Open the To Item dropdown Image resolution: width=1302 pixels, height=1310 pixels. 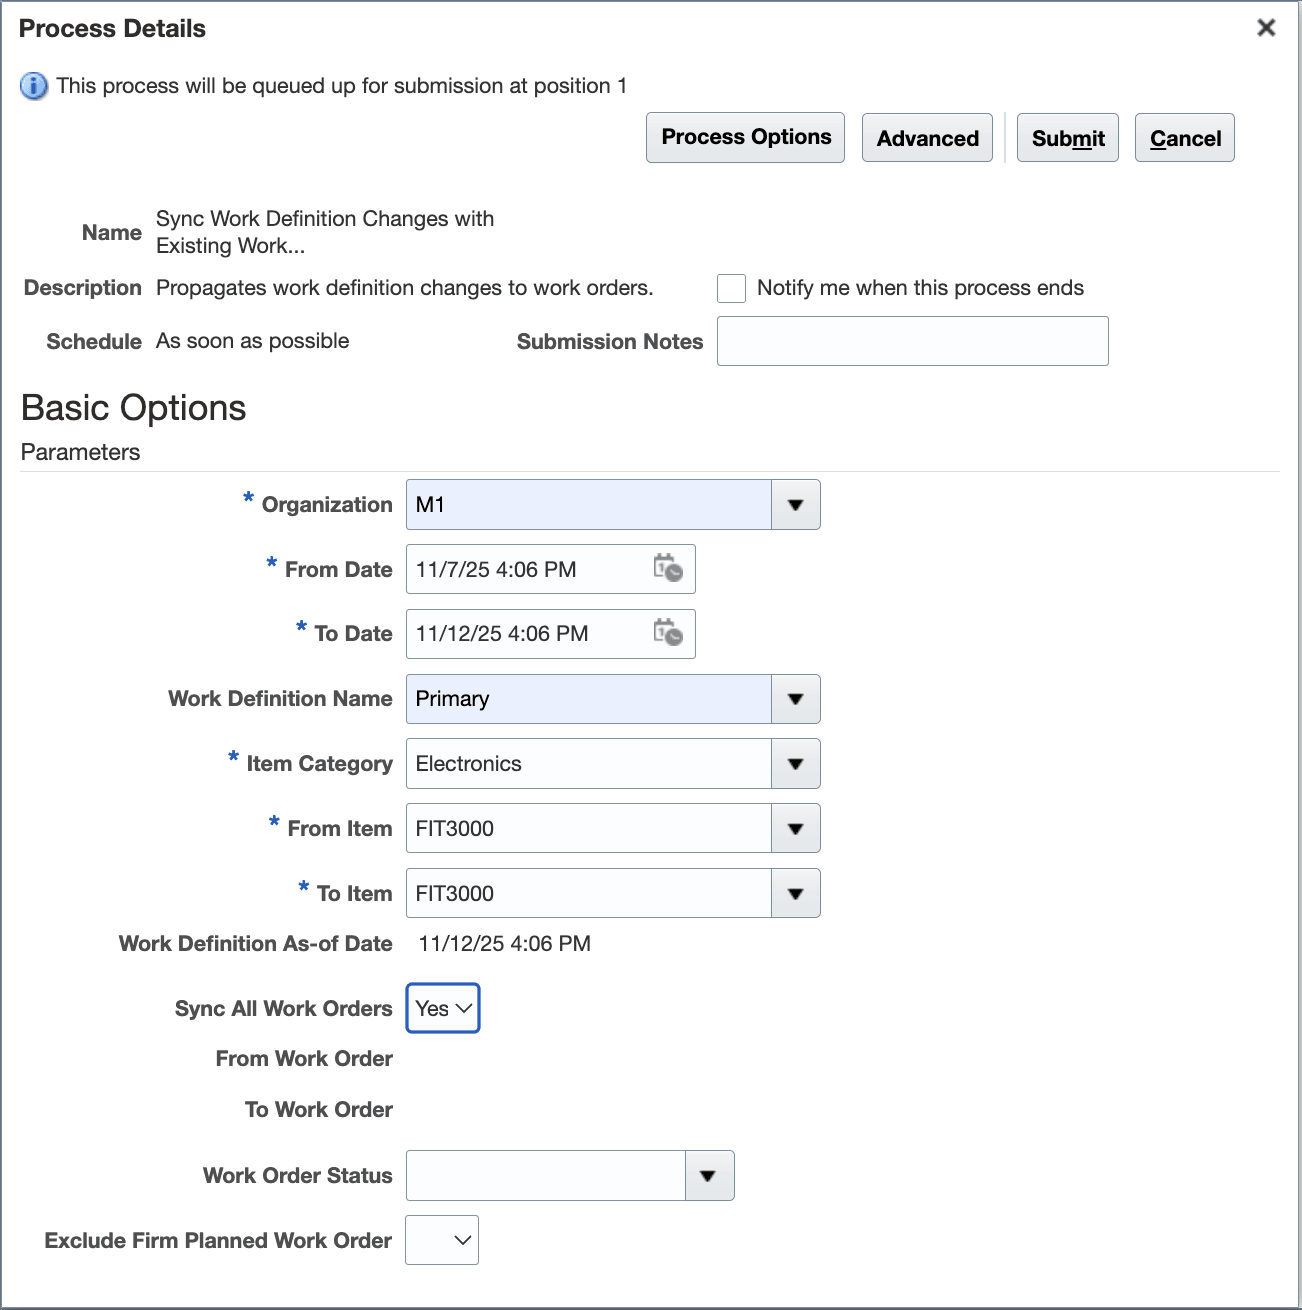795,893
